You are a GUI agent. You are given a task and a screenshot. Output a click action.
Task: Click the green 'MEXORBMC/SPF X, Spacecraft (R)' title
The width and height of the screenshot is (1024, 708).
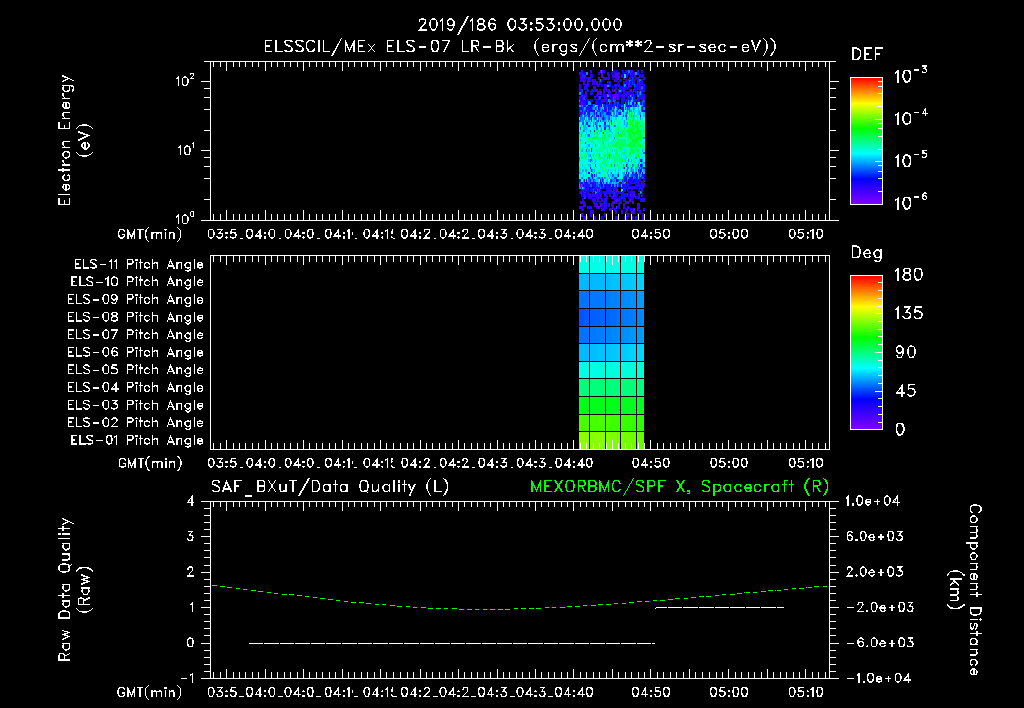[x=679, y=487]
